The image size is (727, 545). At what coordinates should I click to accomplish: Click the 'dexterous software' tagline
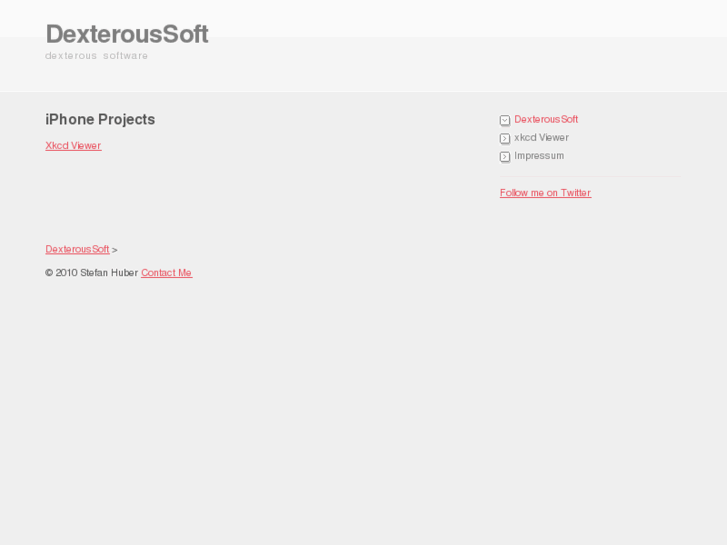click(96, 56)
